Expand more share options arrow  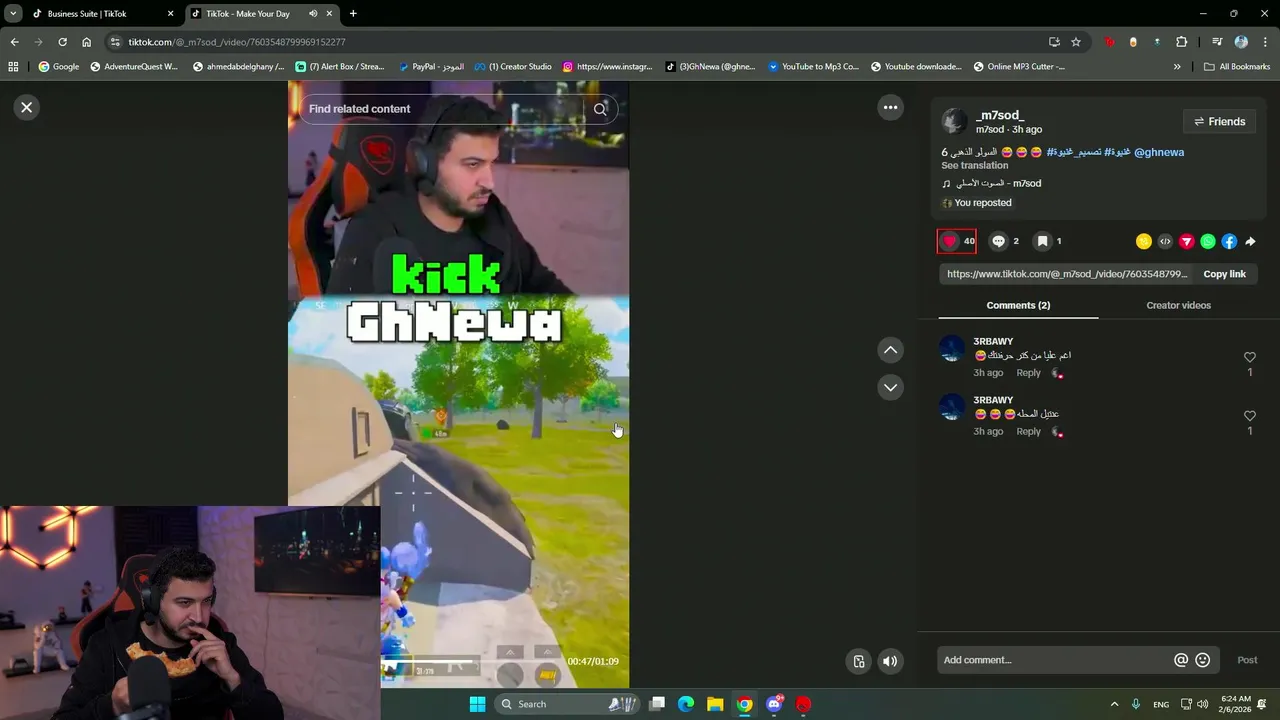[x=1250, y=241]
